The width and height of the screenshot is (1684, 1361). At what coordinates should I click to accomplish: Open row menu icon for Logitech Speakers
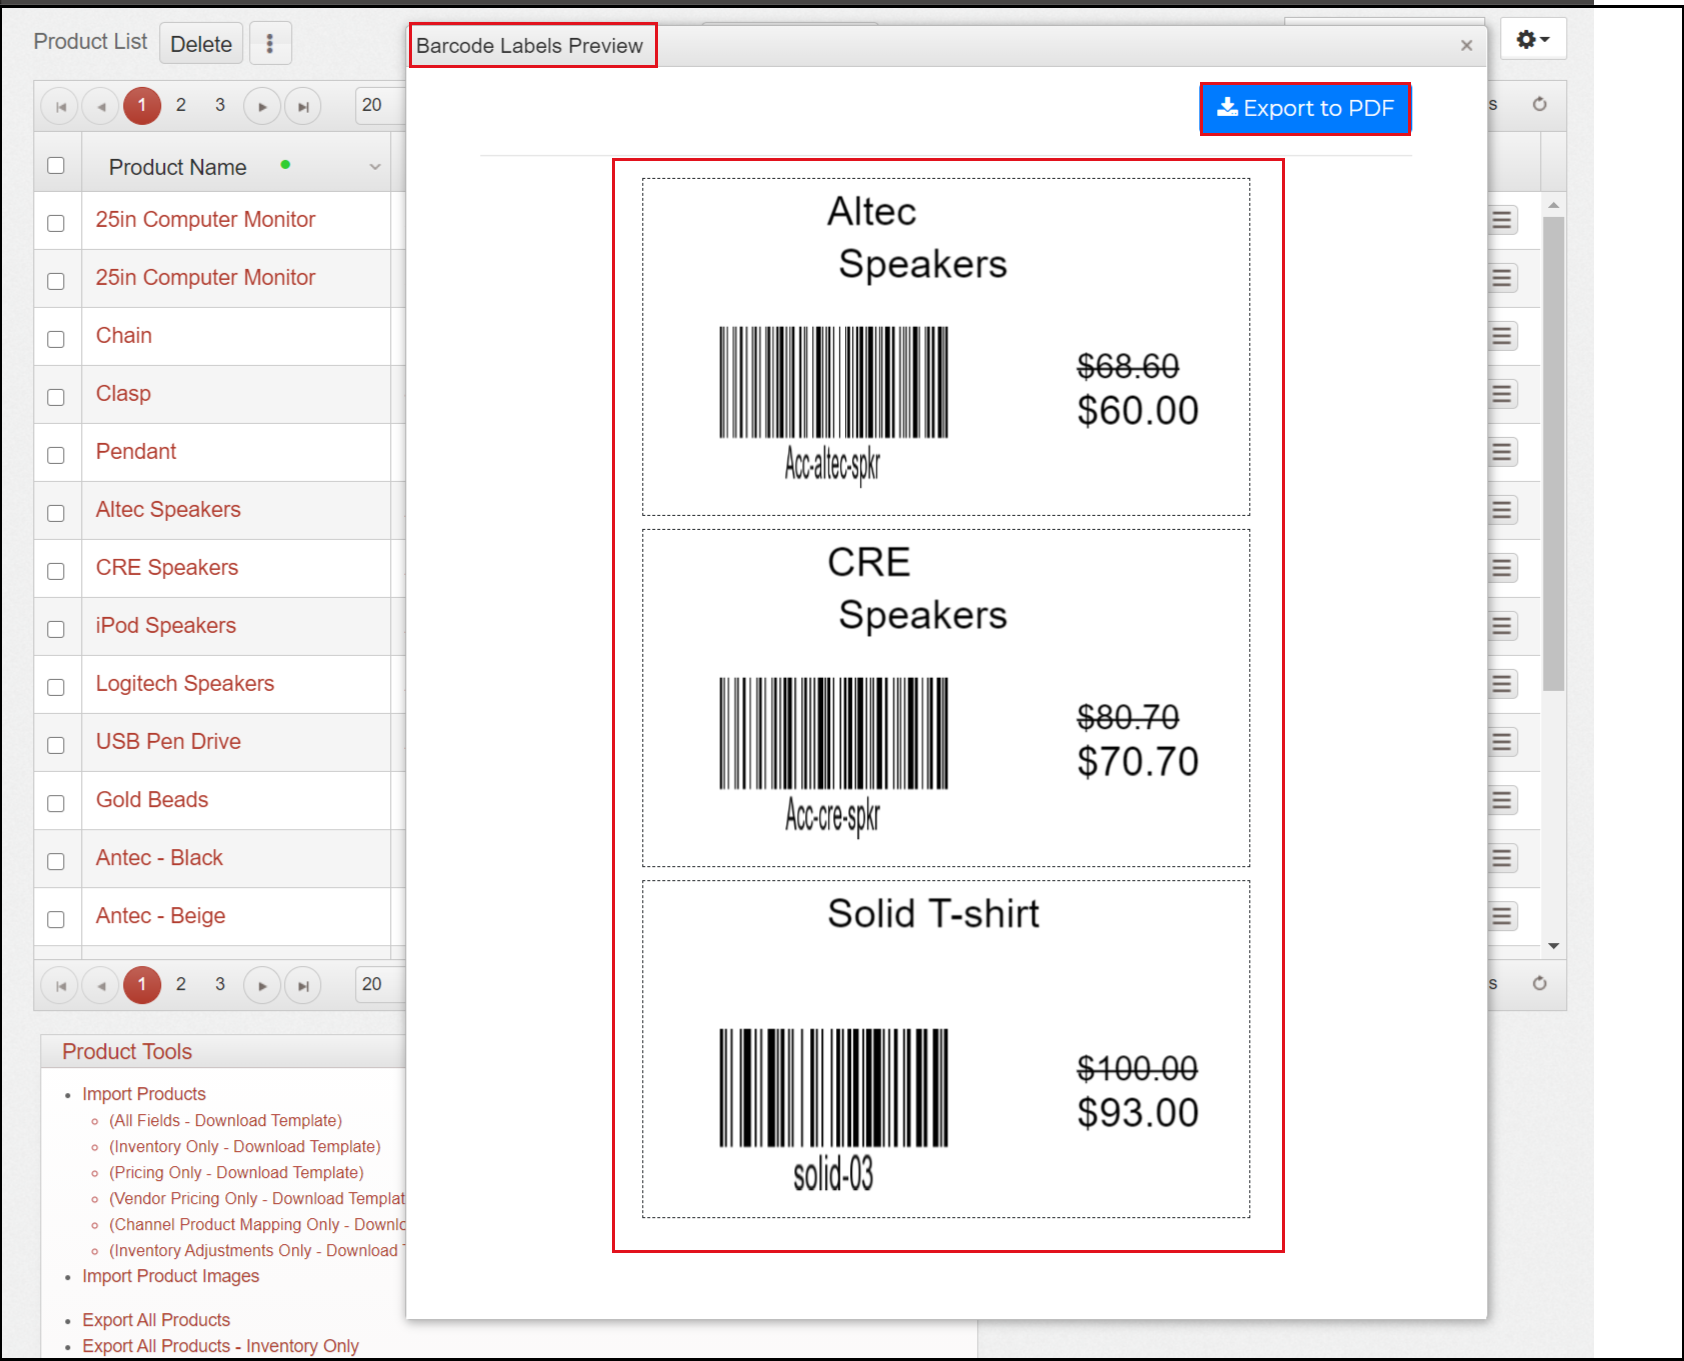point(1502,684)
